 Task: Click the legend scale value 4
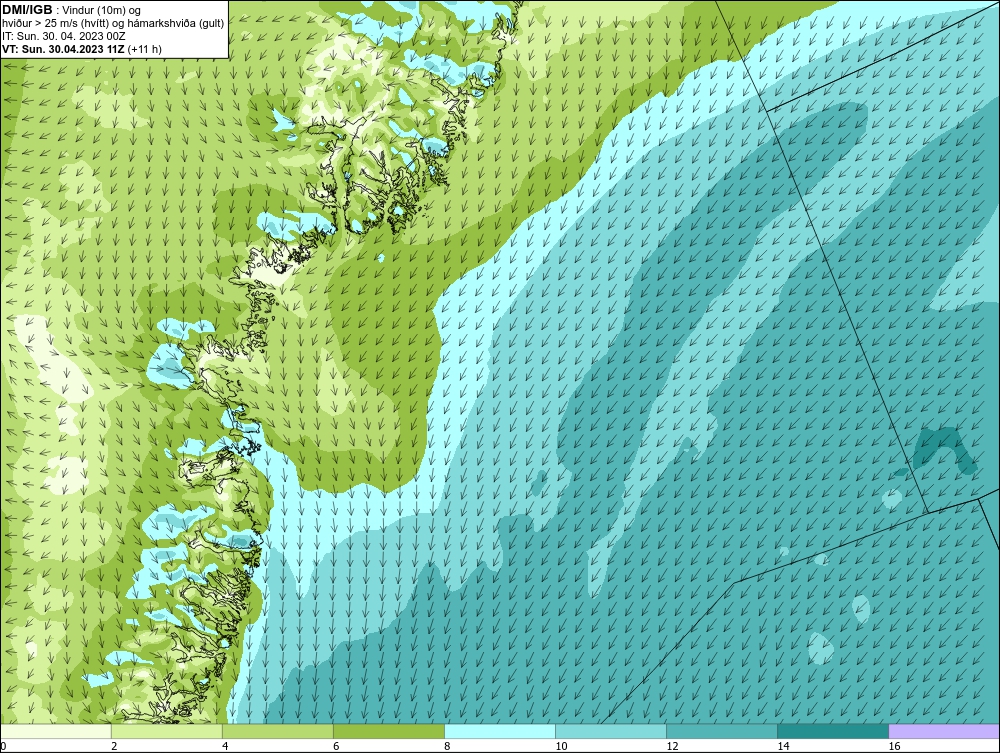click(225, 746)
